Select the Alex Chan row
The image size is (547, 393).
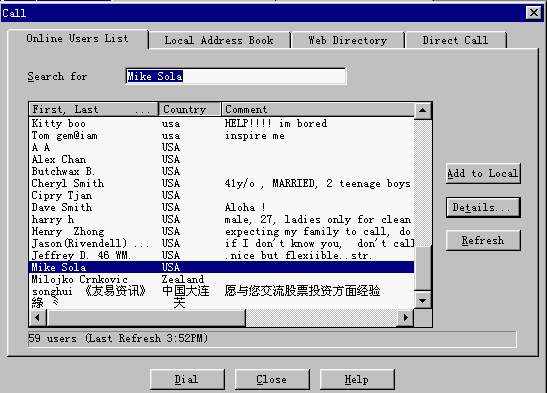[222, 160]
